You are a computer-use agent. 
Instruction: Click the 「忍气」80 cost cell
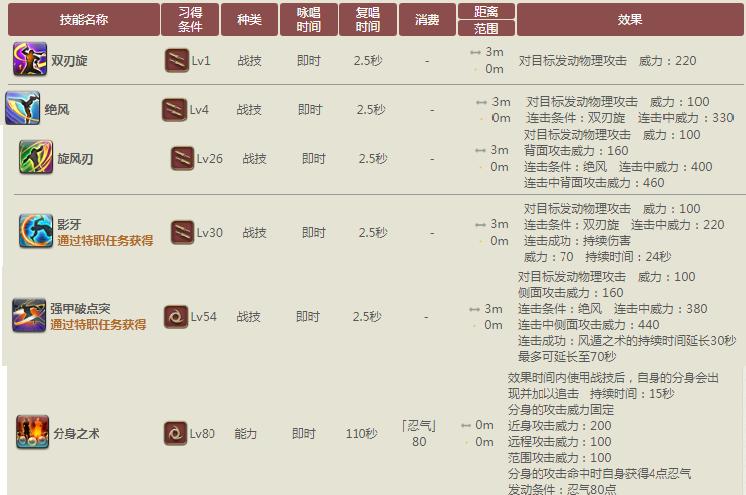[419, 434]
